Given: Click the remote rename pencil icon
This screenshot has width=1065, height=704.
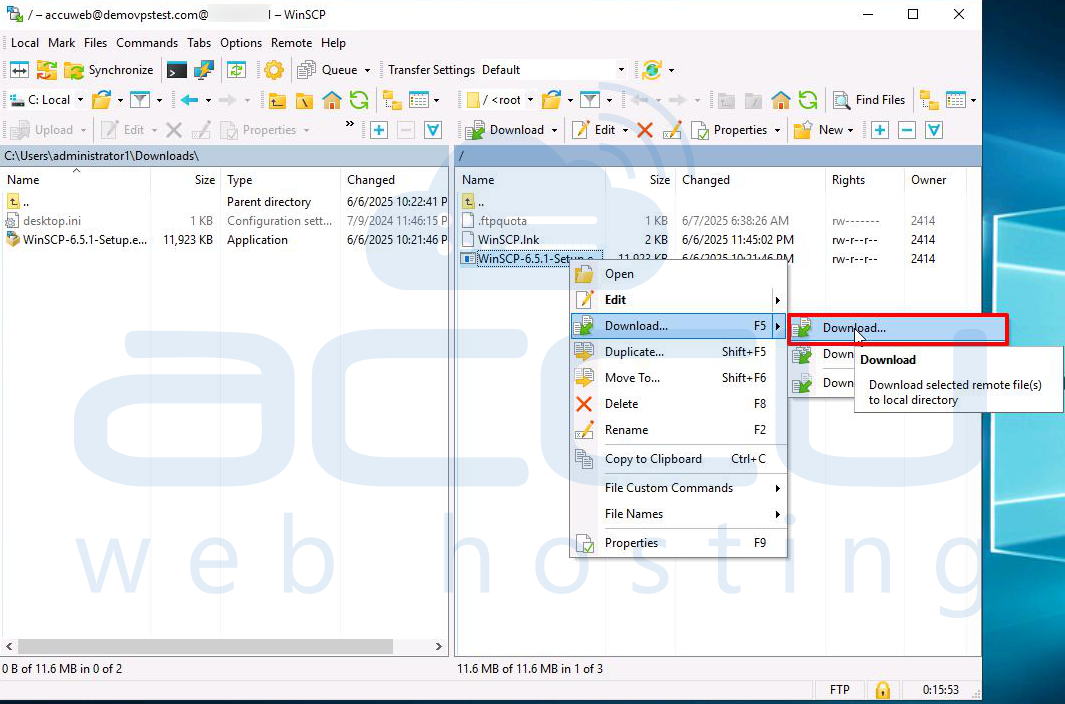Looking at the screenshot, I should tap(672, 130).
